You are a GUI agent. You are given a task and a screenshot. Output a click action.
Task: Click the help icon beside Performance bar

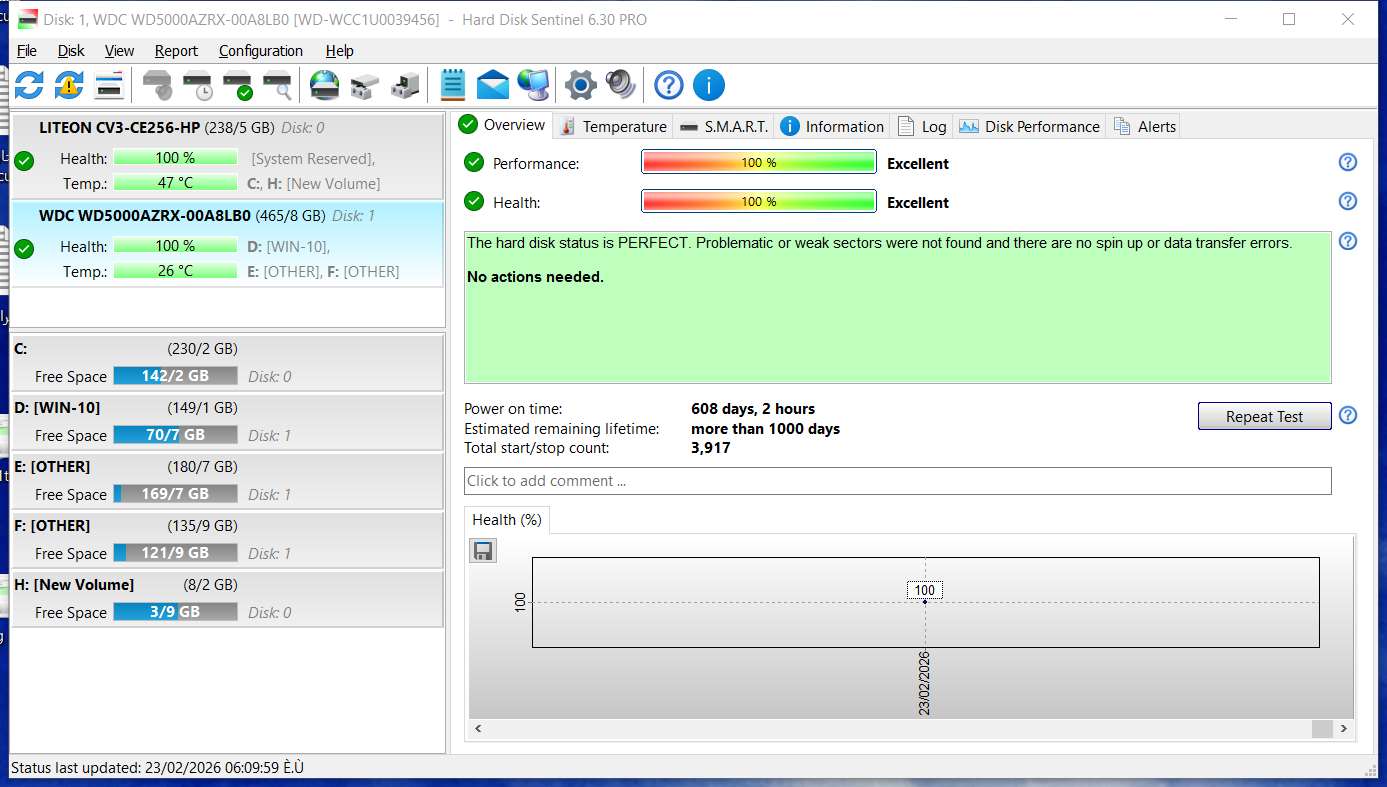(1347, 163)
